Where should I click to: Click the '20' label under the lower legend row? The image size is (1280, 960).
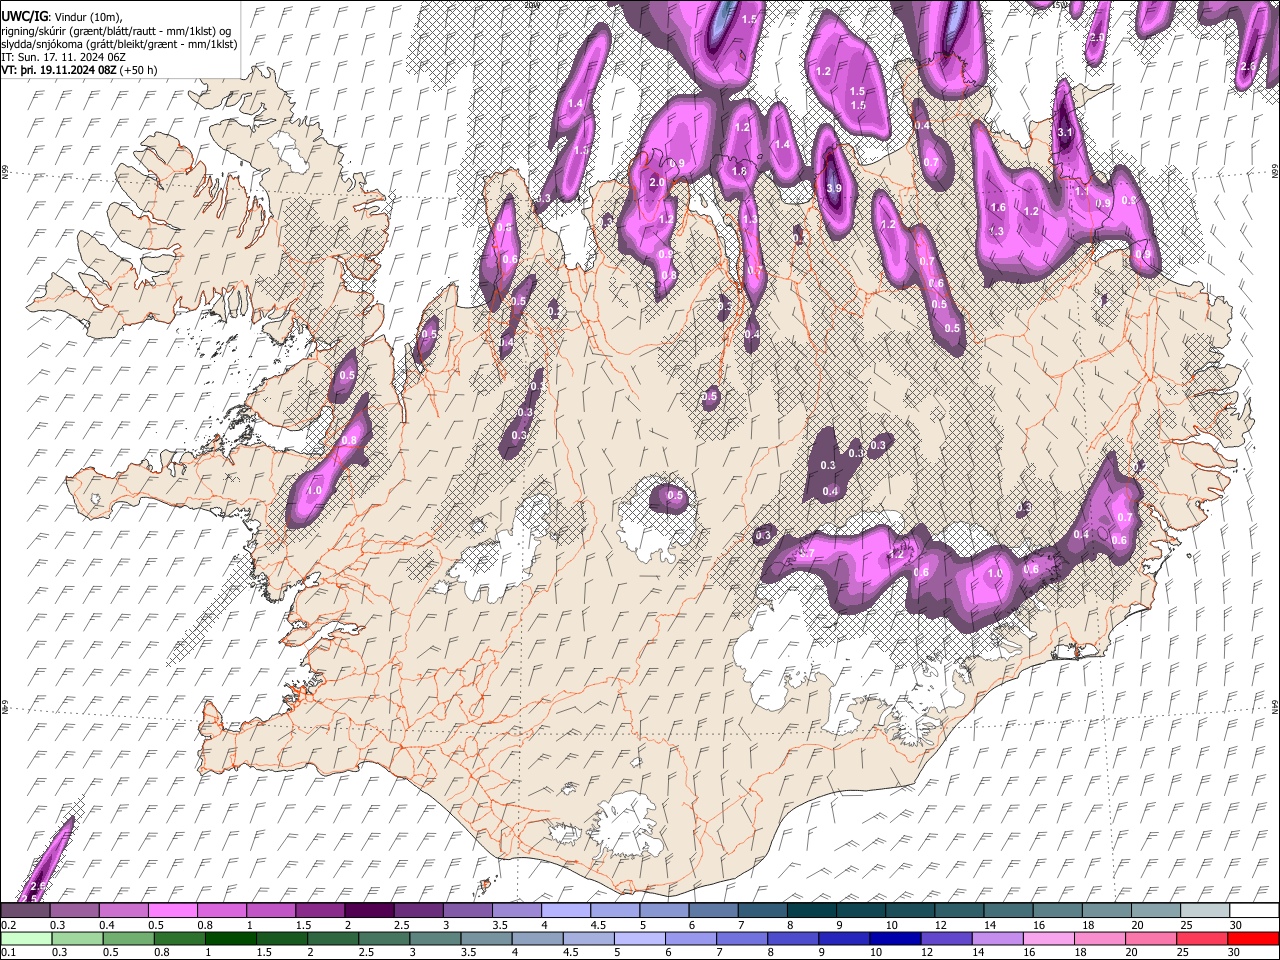click(x=1131, y=952)
